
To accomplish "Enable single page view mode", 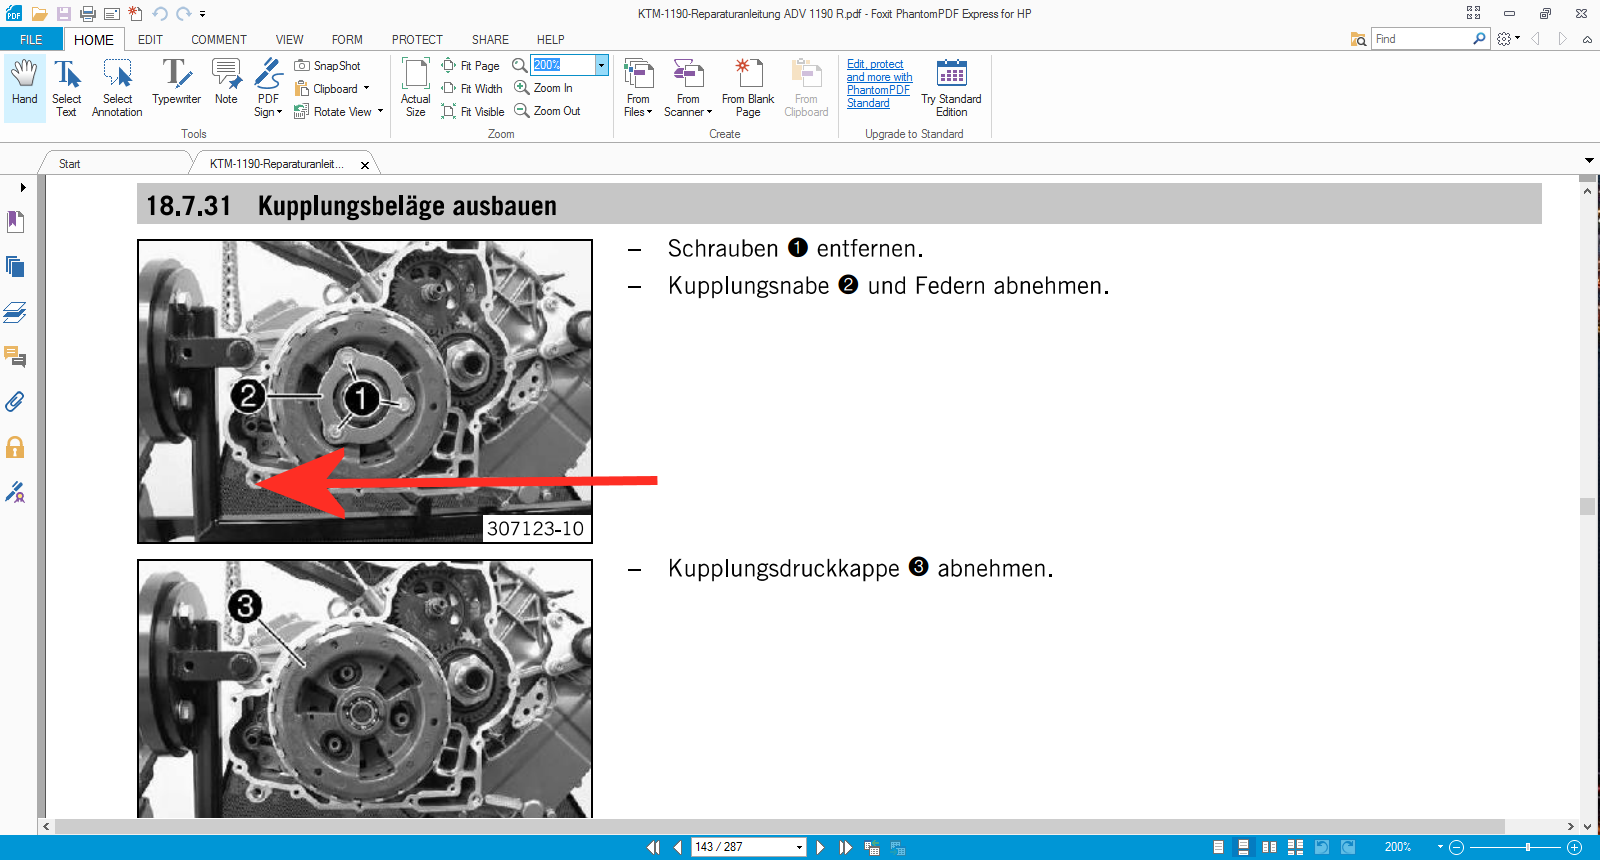I will coord(1218,847).
